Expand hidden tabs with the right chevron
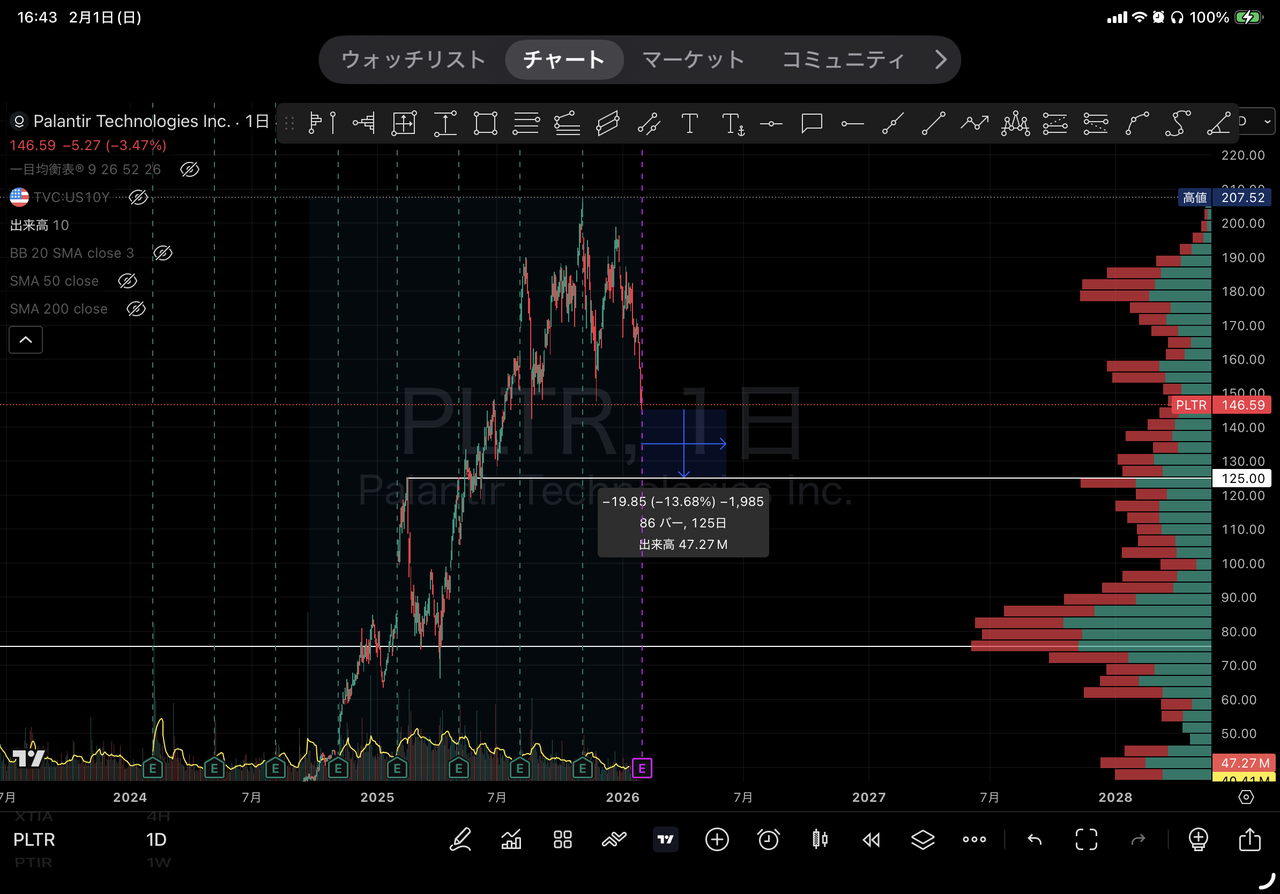This screenshot has width=1280, height=894. tap(939, 59)
